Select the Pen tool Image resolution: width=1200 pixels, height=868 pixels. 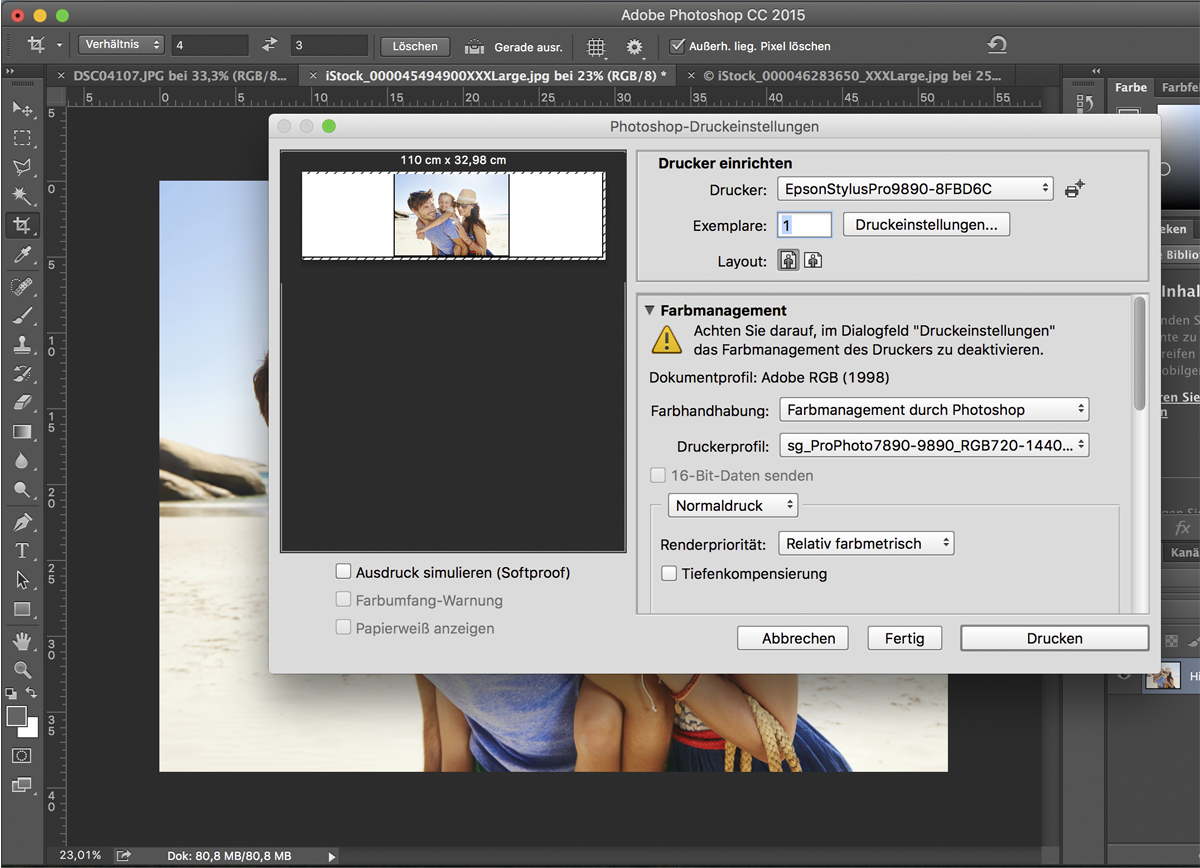[x=22, y=522]
